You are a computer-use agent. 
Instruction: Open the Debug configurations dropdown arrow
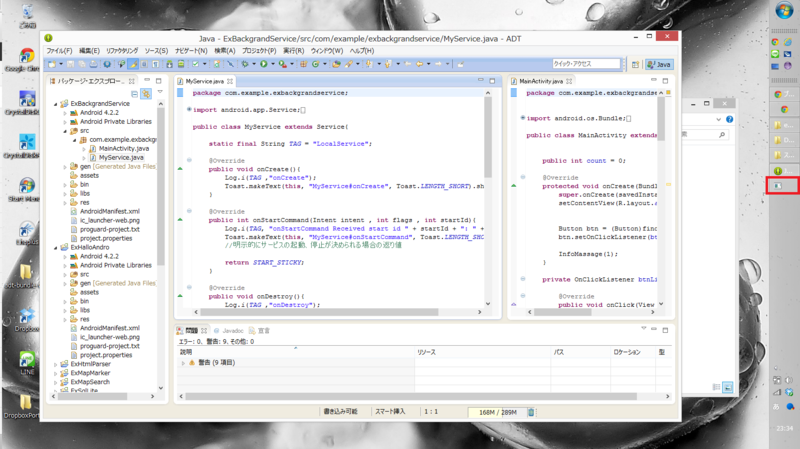coord(254,64)
